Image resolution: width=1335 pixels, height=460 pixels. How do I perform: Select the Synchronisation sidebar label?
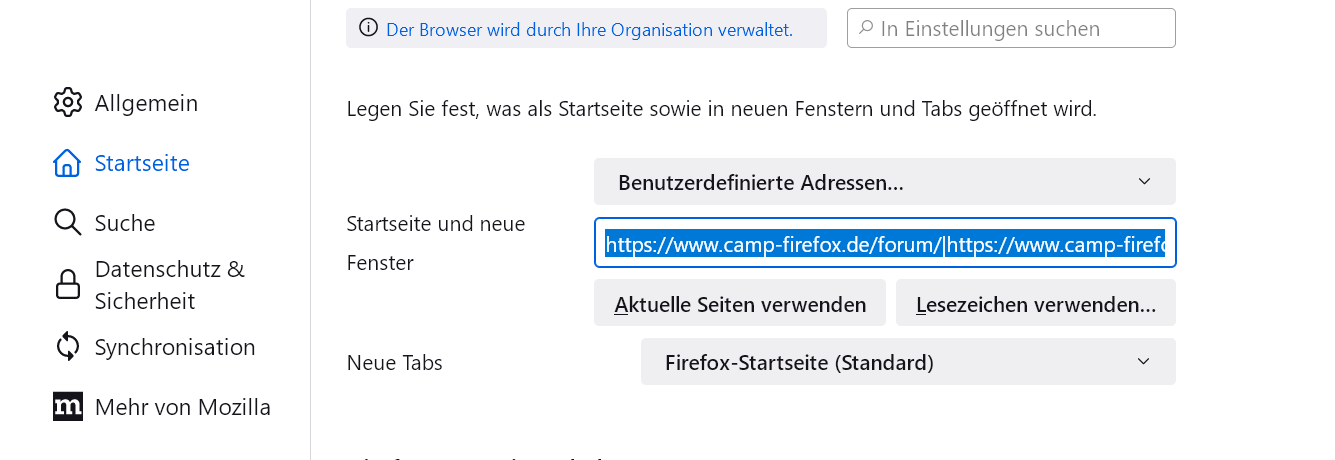[175, 347]
